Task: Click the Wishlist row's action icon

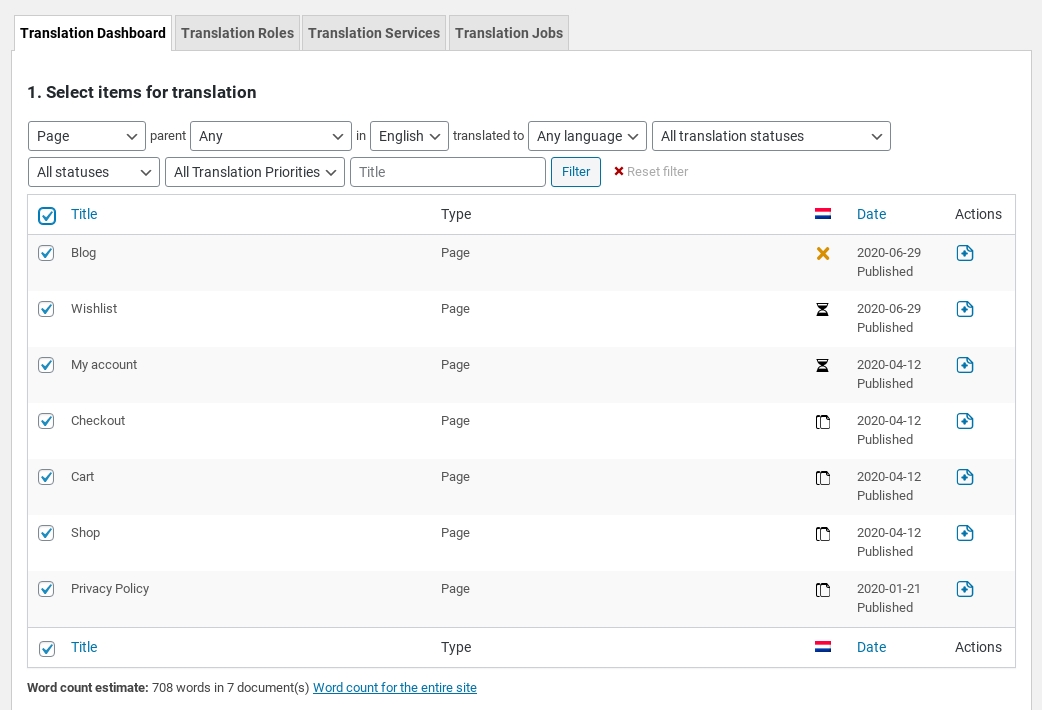Action: [x=964, y=309]
